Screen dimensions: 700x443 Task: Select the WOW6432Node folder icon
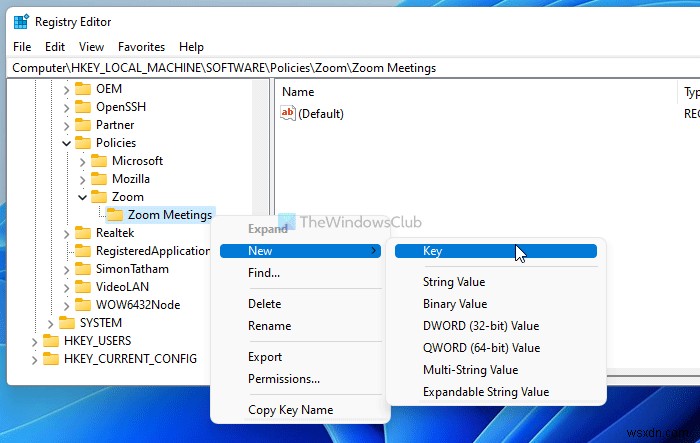[83, 305]
